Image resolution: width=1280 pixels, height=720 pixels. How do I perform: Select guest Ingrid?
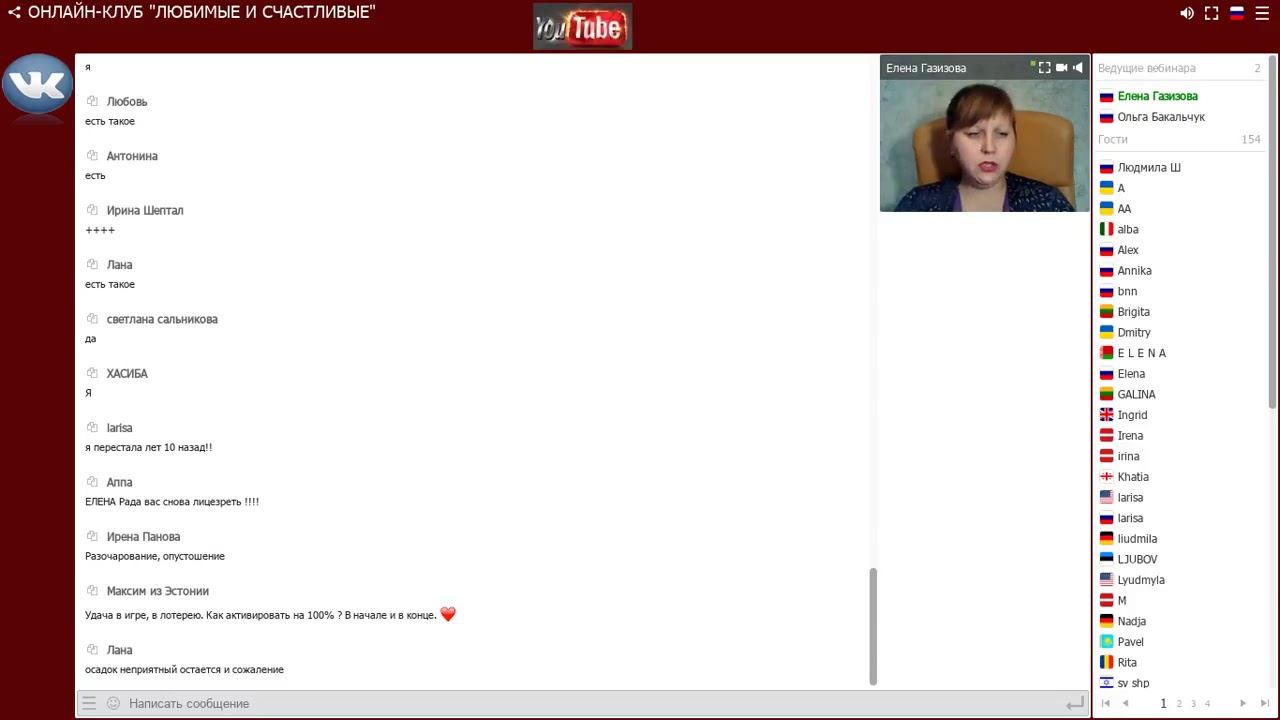tap(1132, 415)
